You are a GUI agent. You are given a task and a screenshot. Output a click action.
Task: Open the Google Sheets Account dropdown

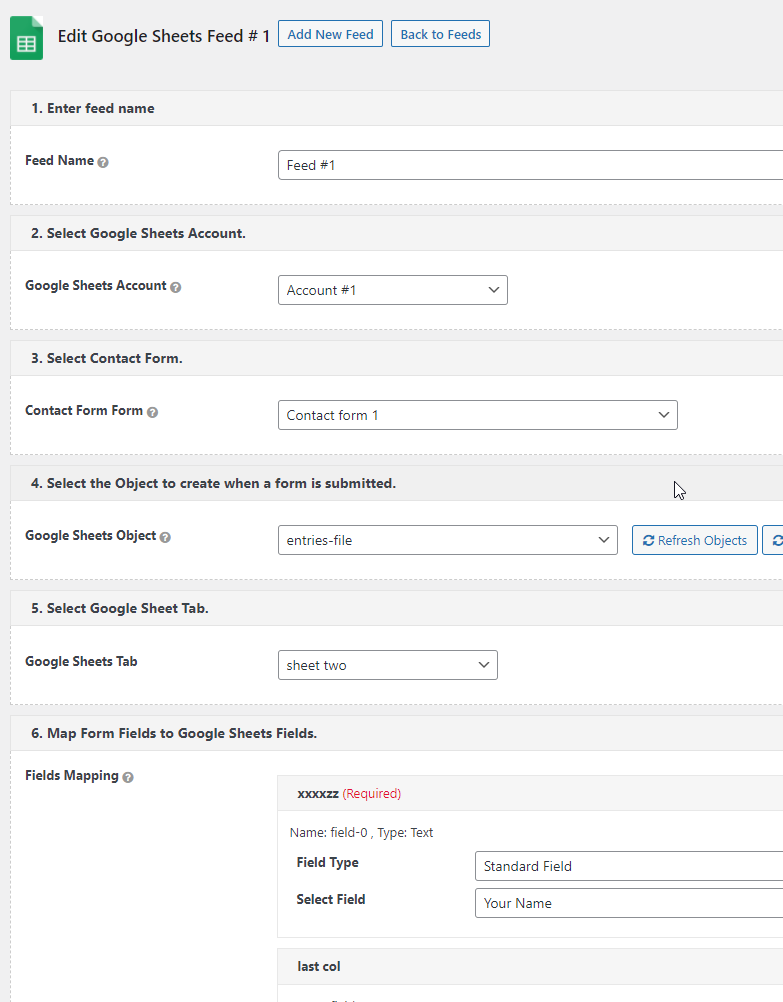[392, 290]
